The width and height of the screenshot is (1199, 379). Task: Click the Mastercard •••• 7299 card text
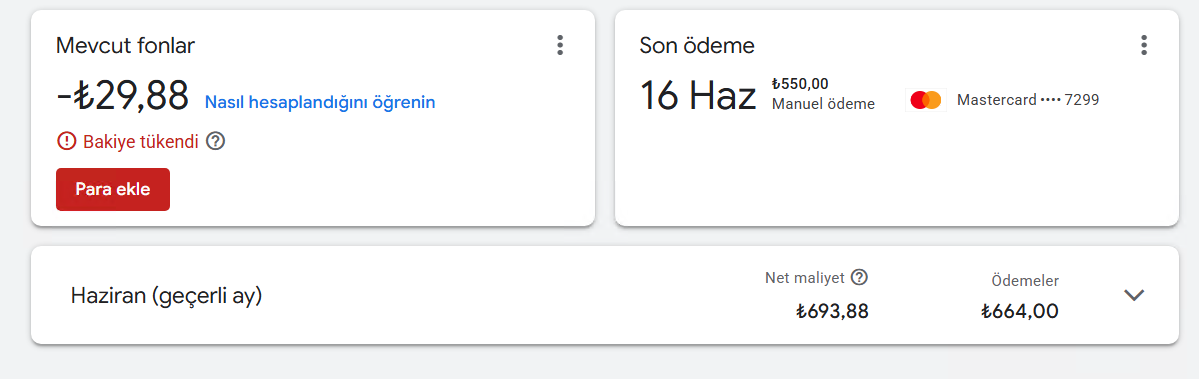1028,100
